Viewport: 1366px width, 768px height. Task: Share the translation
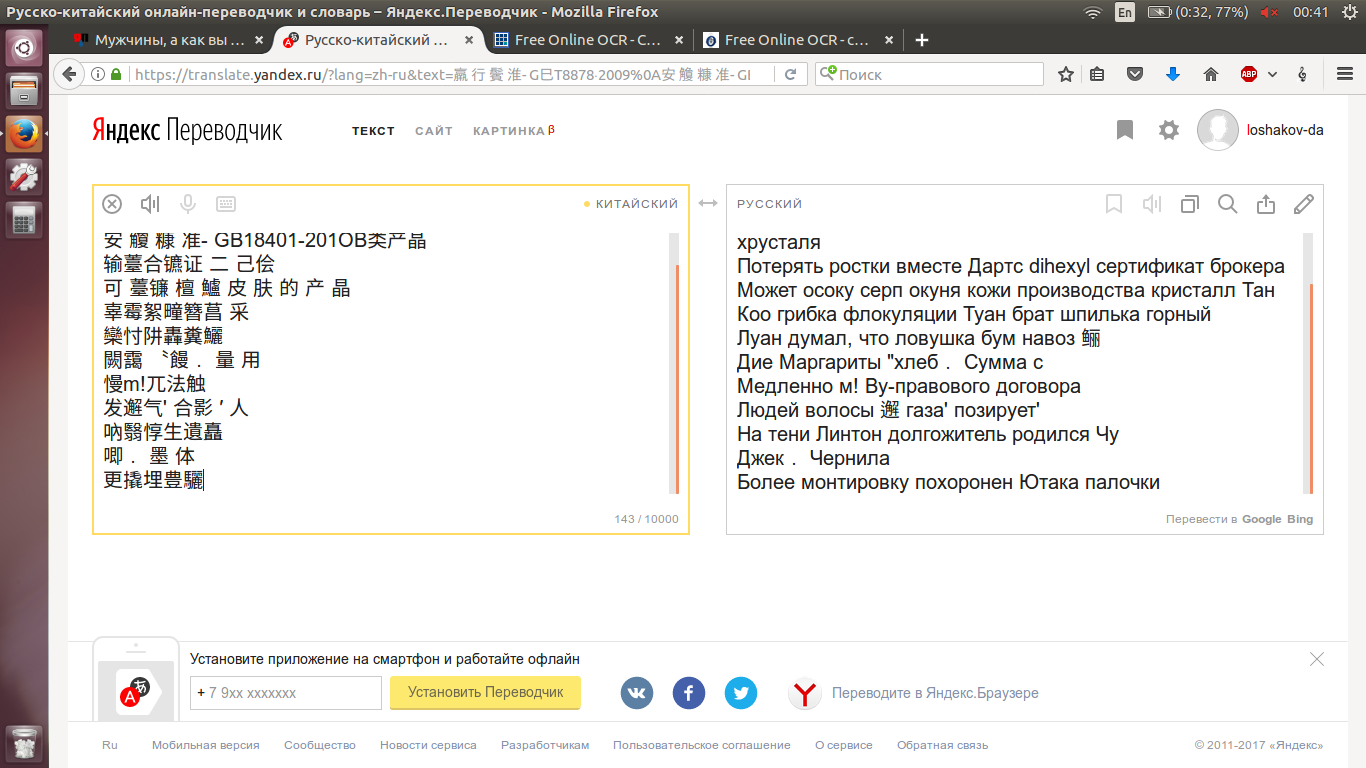[1266, 204]
